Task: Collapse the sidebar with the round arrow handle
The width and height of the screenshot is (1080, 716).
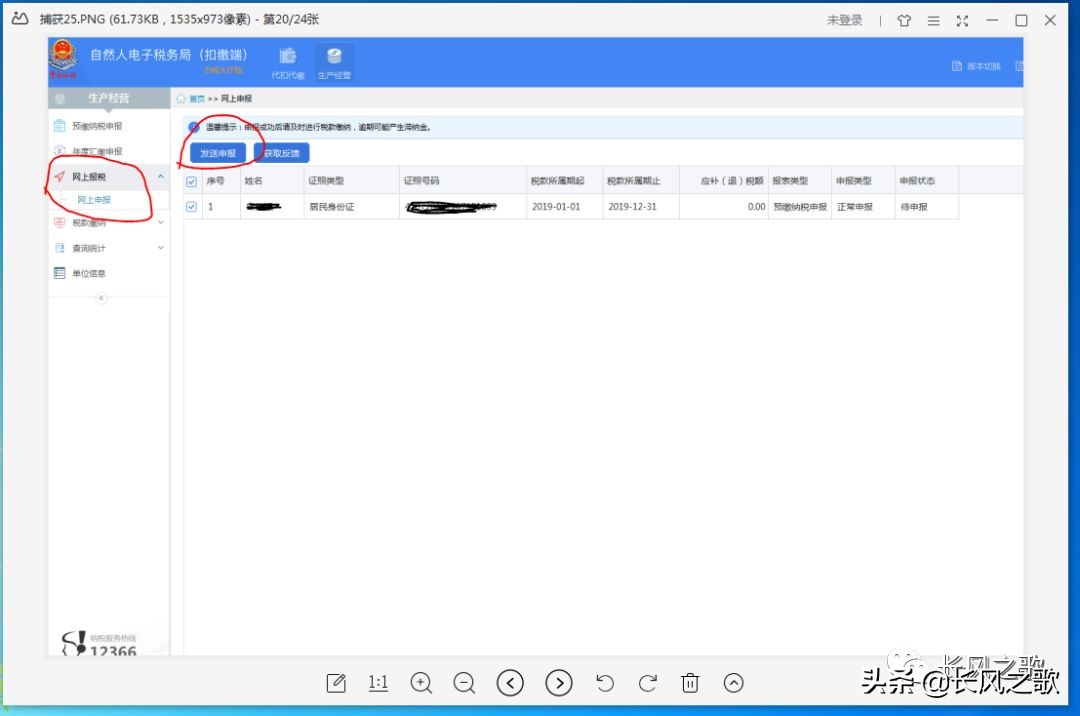Action: pos(101,298)
